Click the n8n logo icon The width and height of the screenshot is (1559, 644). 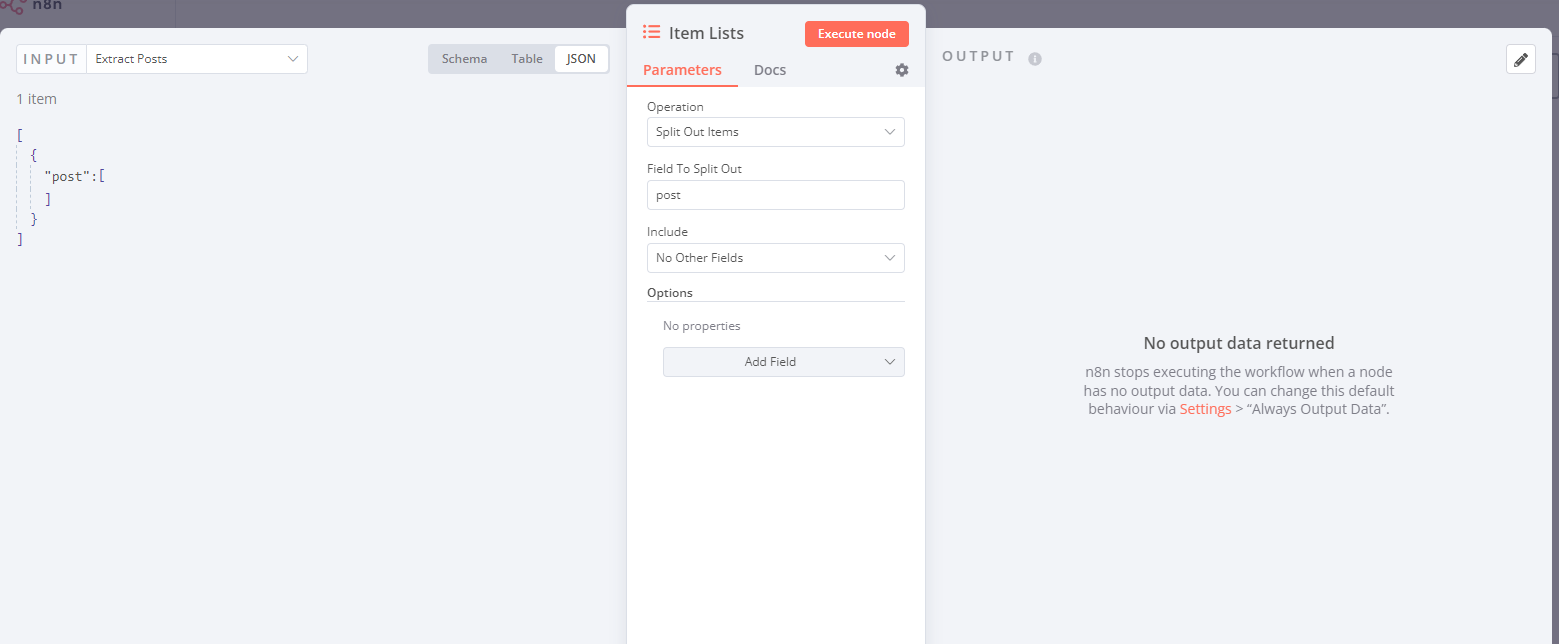point(13,6)
